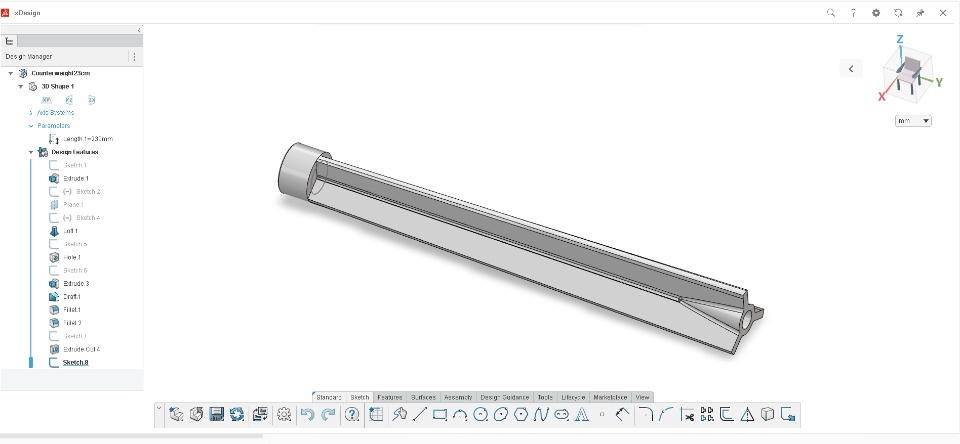Select the Spline sketch tool
Screen dimensions: 960x444
click(541, 415)
